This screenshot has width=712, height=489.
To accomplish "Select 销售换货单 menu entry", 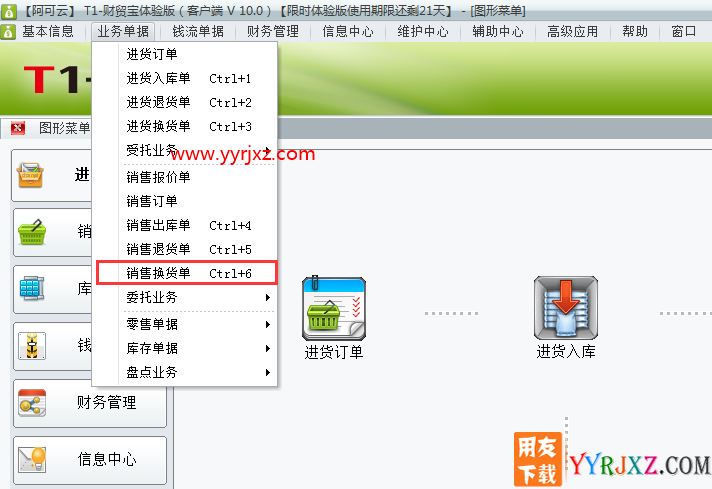I will [186, 273].
